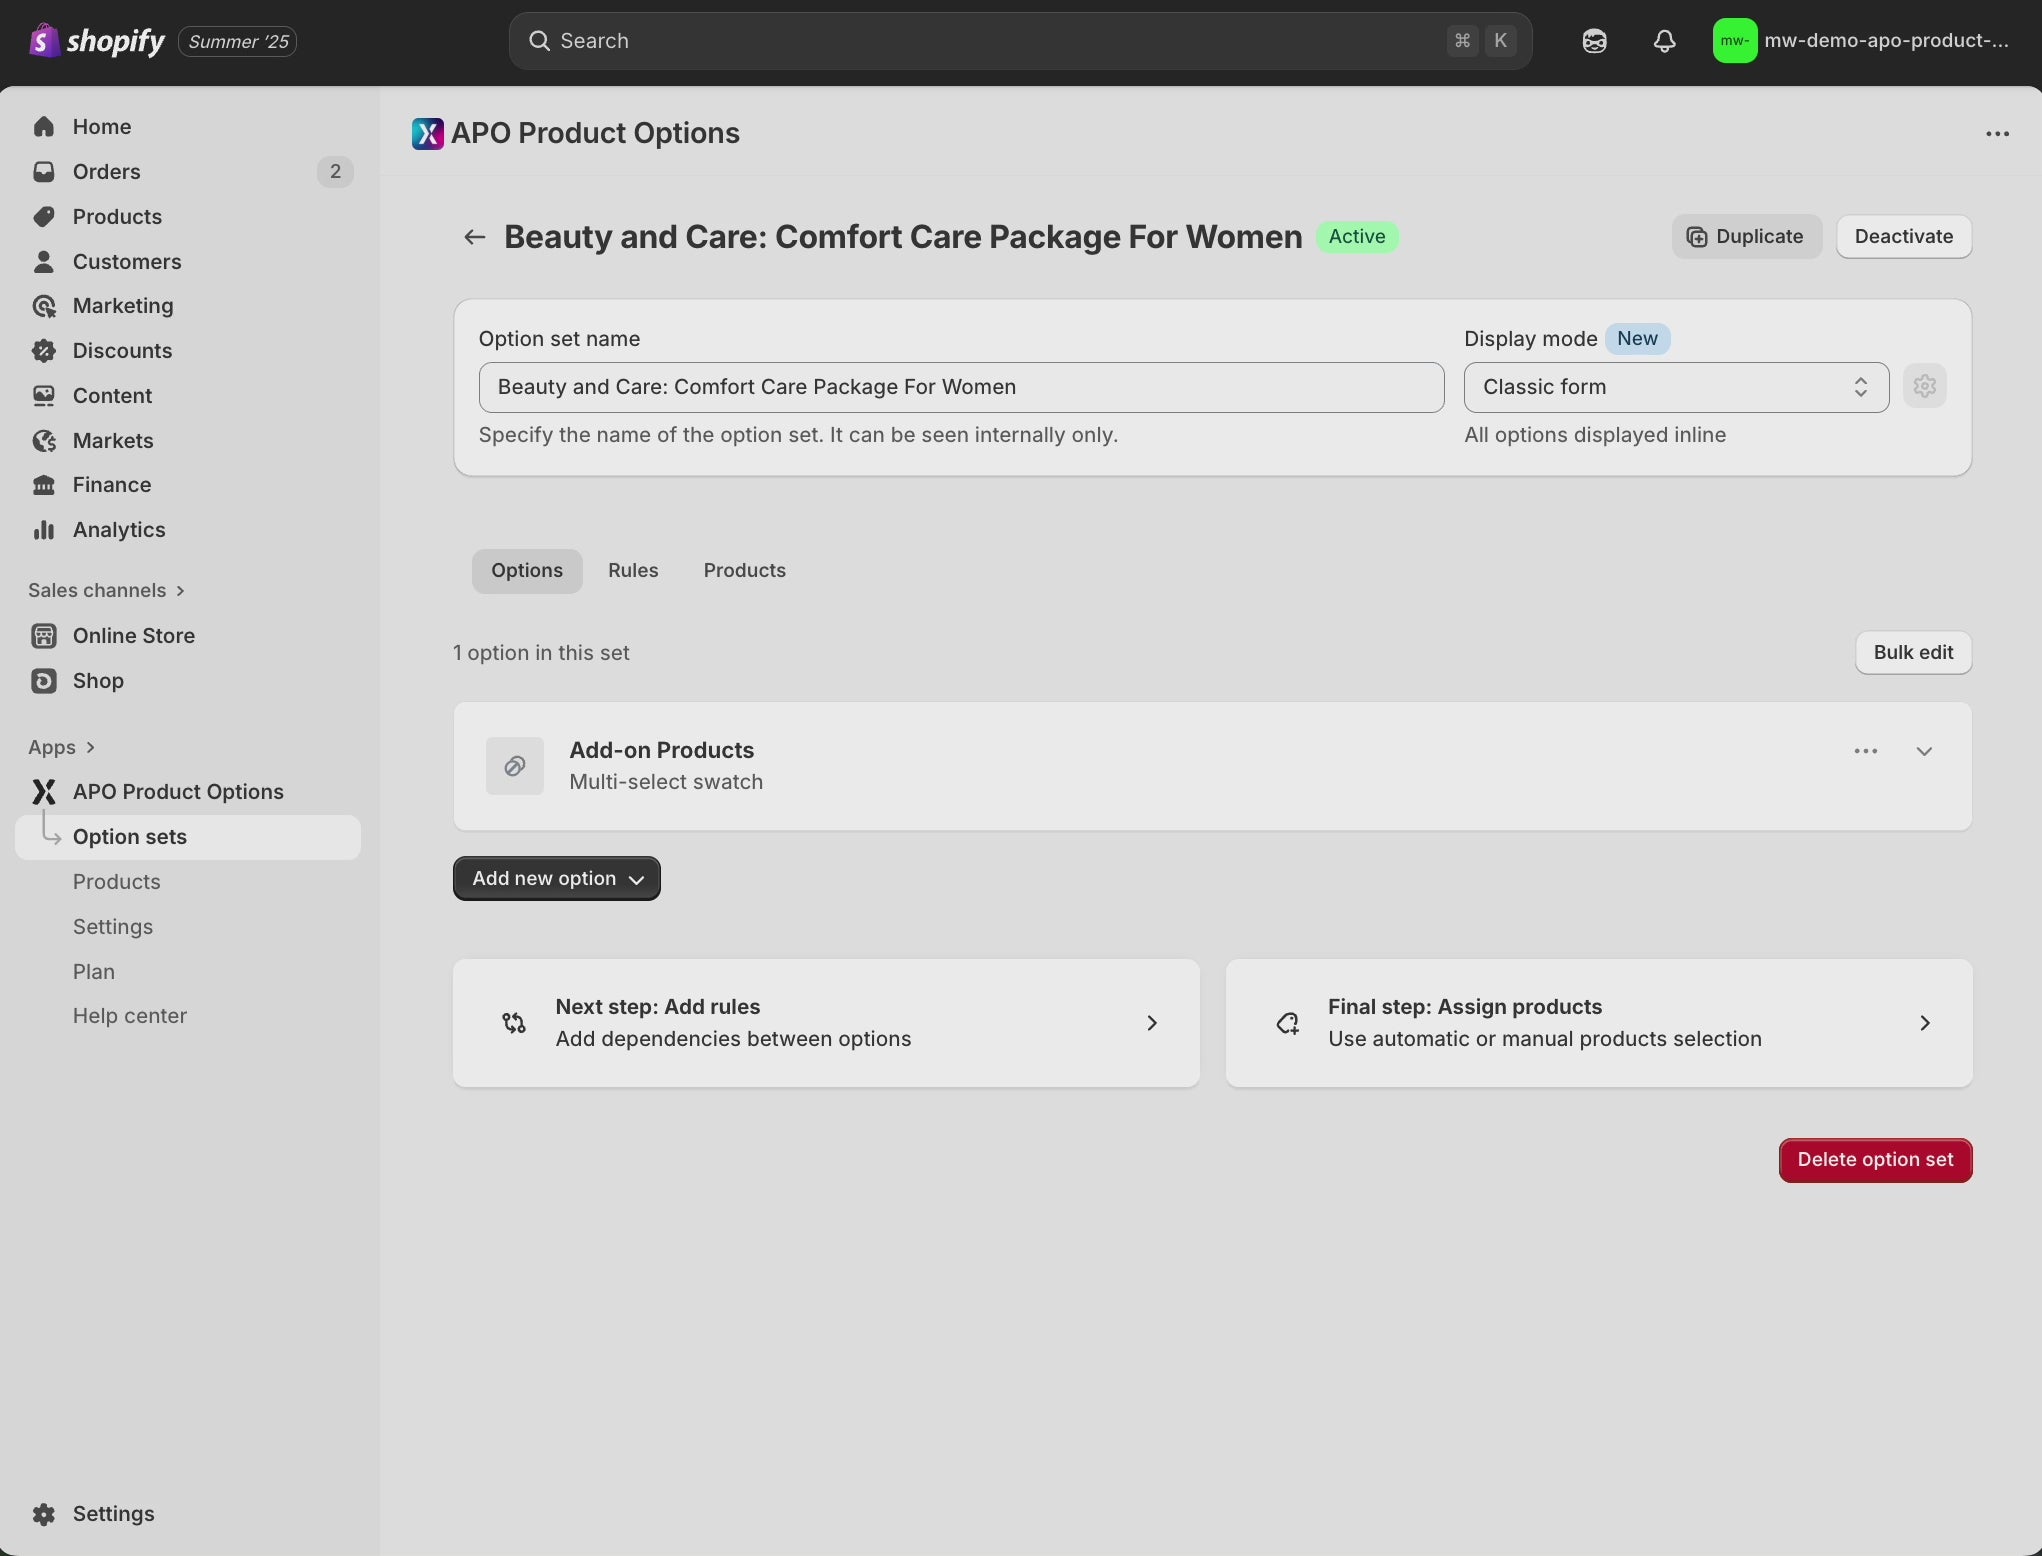Open Add-on Products three-dot menu
2042x1556 pixels.
pyautogui.click(x=1866, y=751)
